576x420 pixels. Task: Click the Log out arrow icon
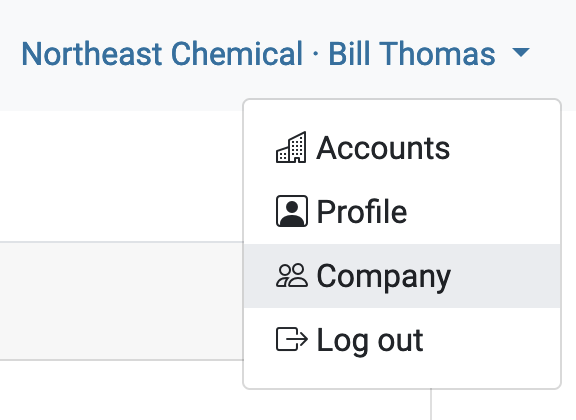point(292,339)
